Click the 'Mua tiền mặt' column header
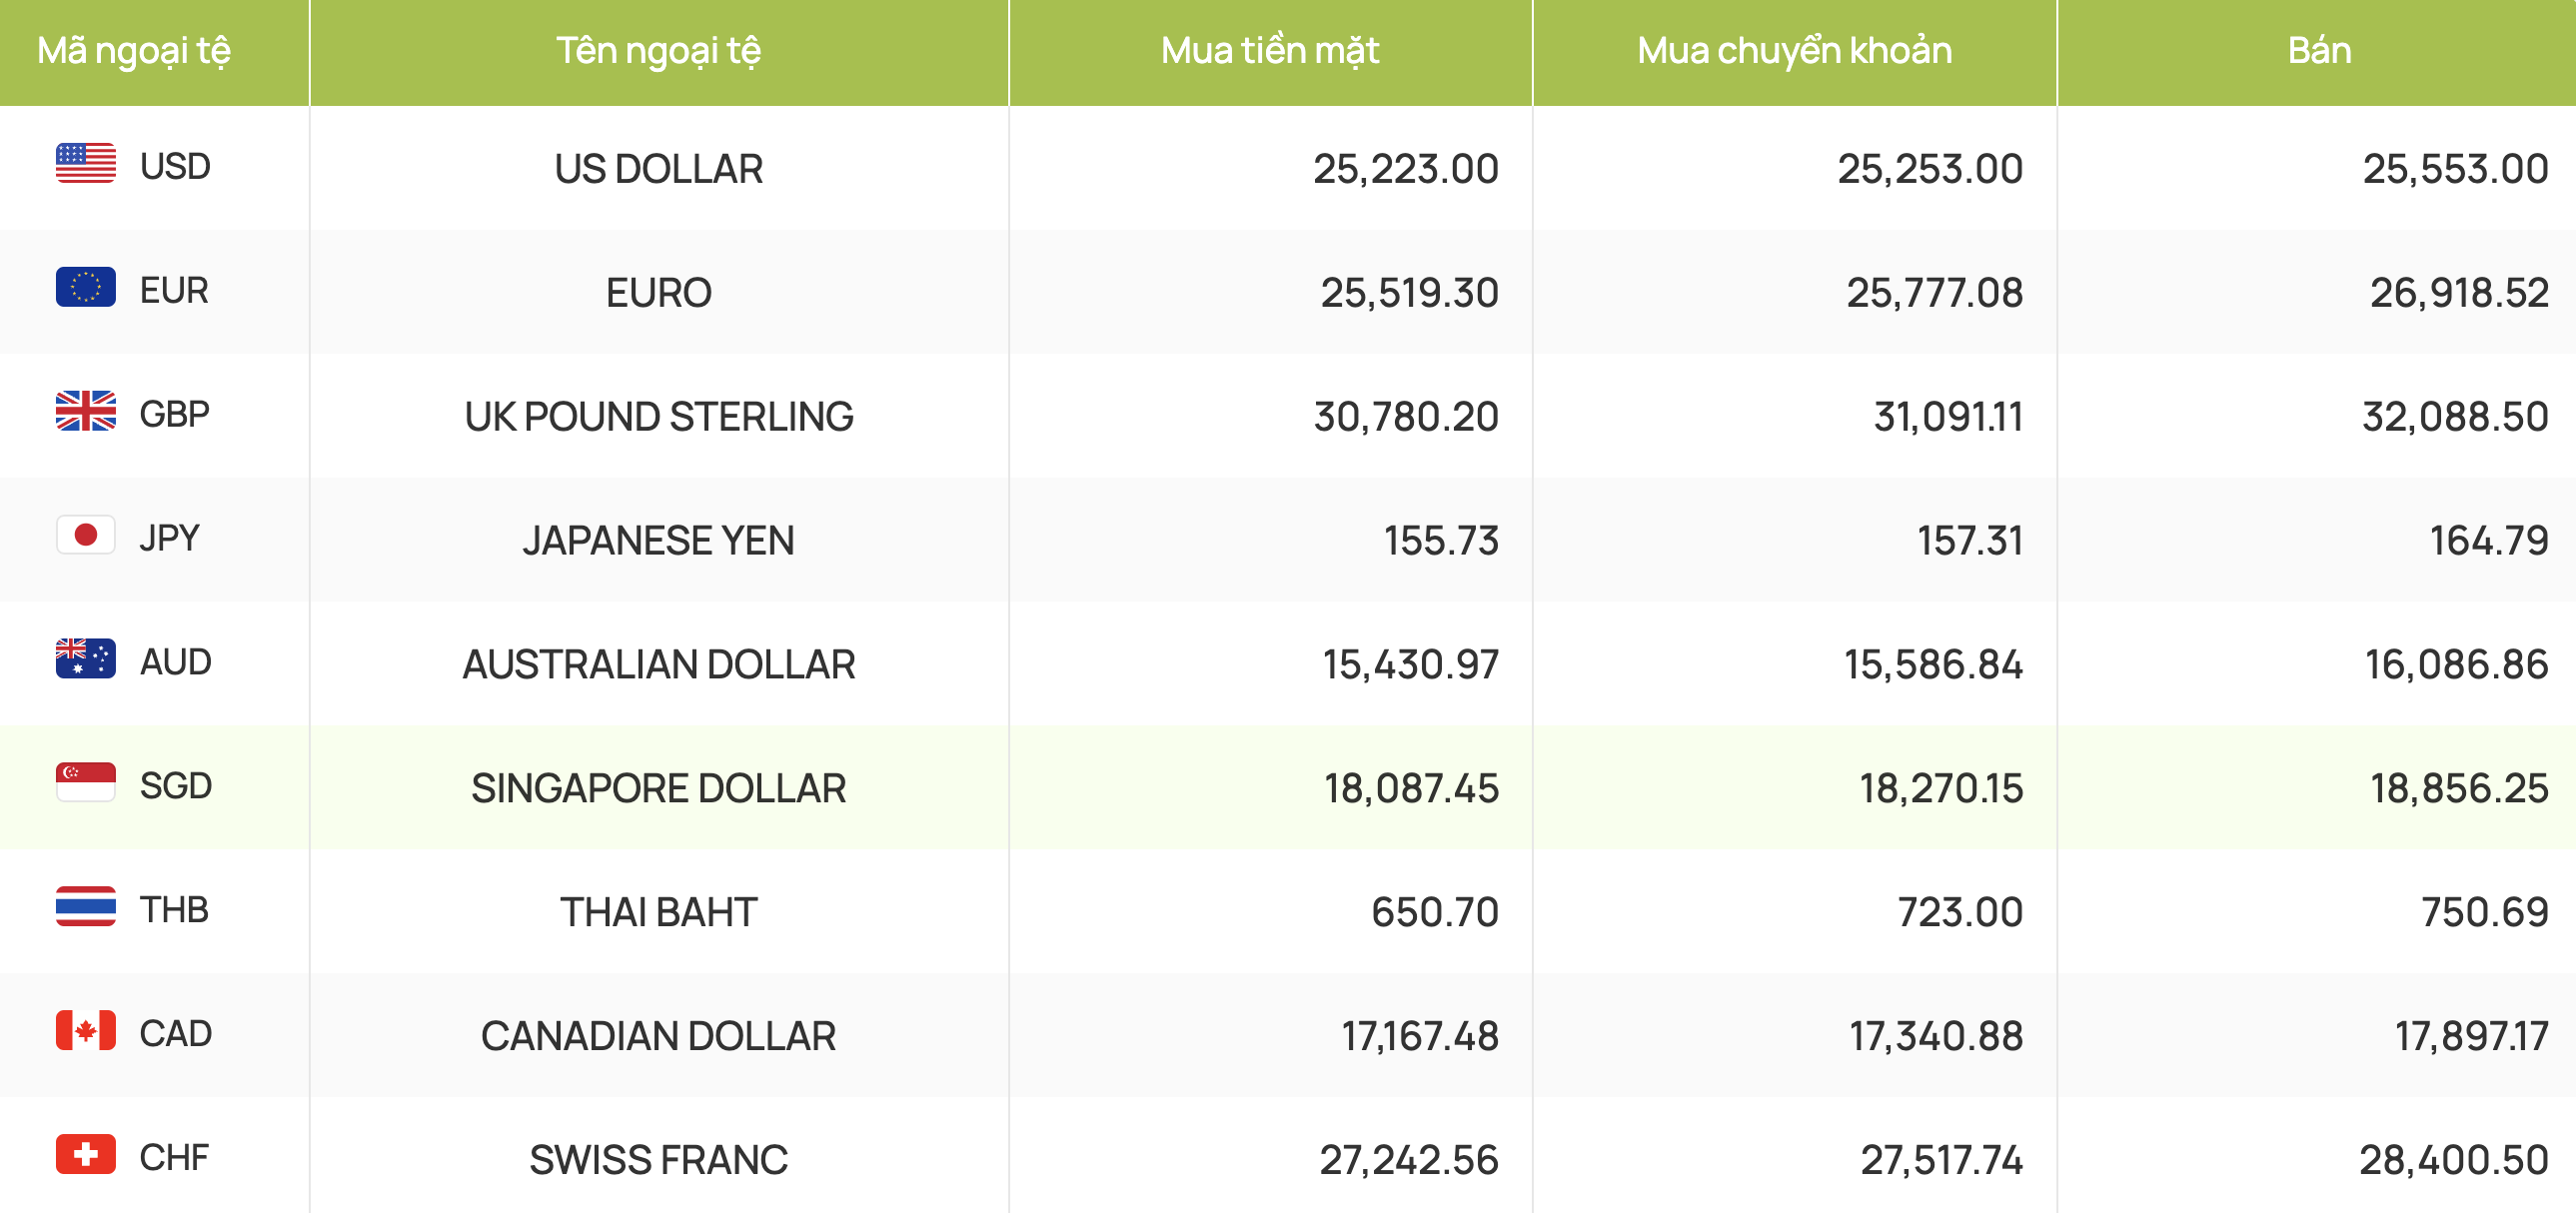The height and width of the screenshot is (1213, 2576). point(1269,51)
